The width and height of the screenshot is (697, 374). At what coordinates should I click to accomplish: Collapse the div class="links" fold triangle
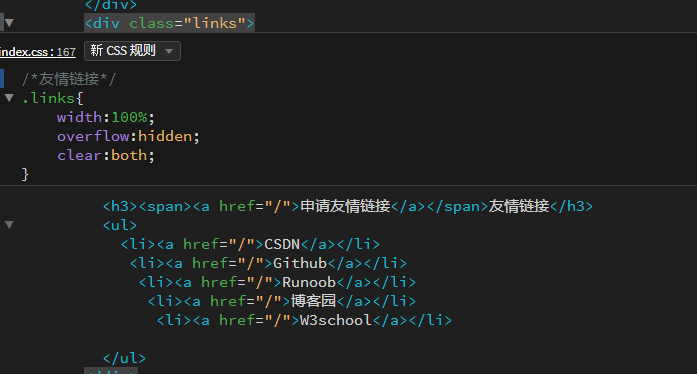coord(9,23)
